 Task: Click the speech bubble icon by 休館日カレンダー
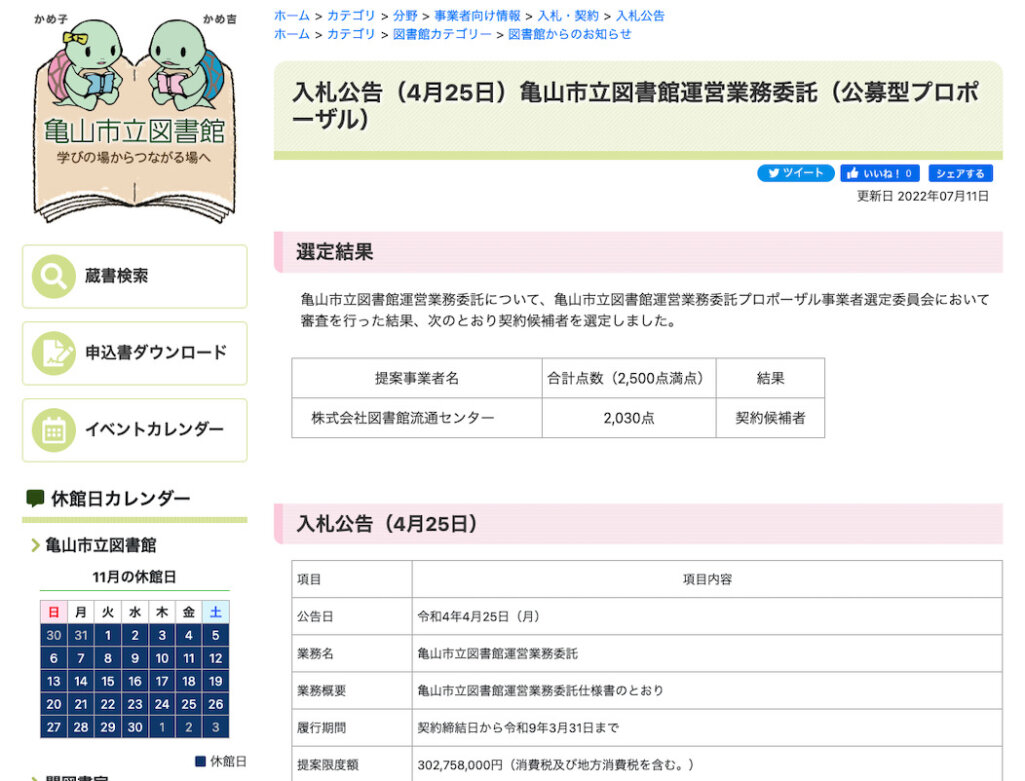coord(35,498)
